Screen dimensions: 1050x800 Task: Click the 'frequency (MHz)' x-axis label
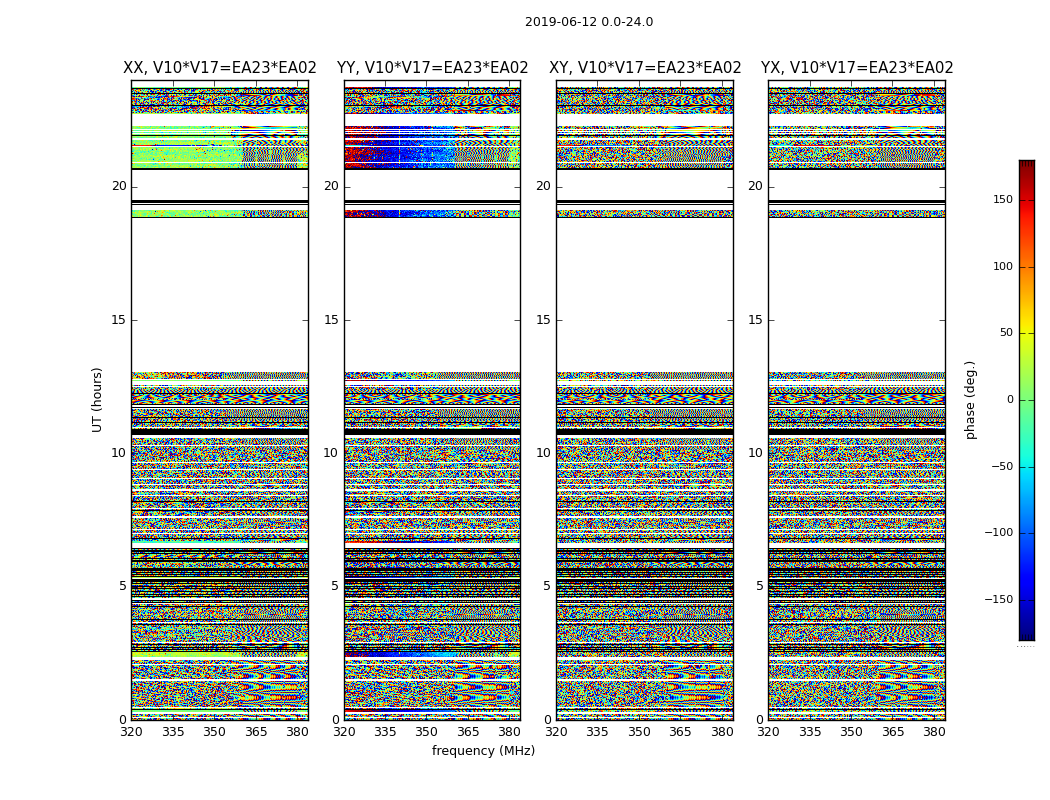(x=483, y=750)
